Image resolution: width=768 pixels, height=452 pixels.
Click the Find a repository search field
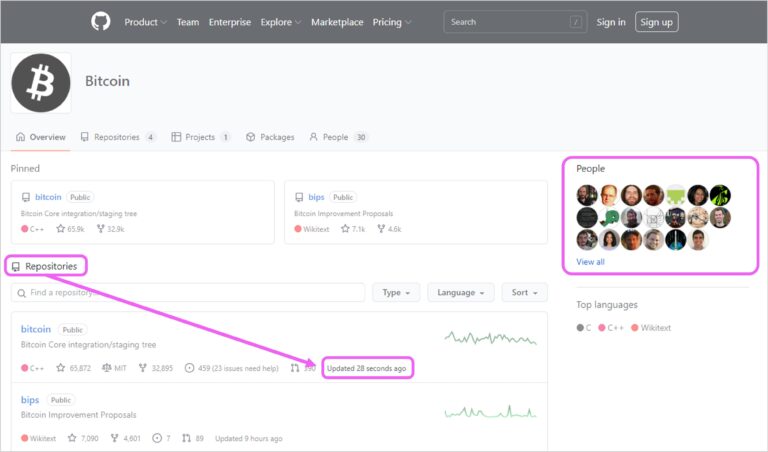coord(187,292)
